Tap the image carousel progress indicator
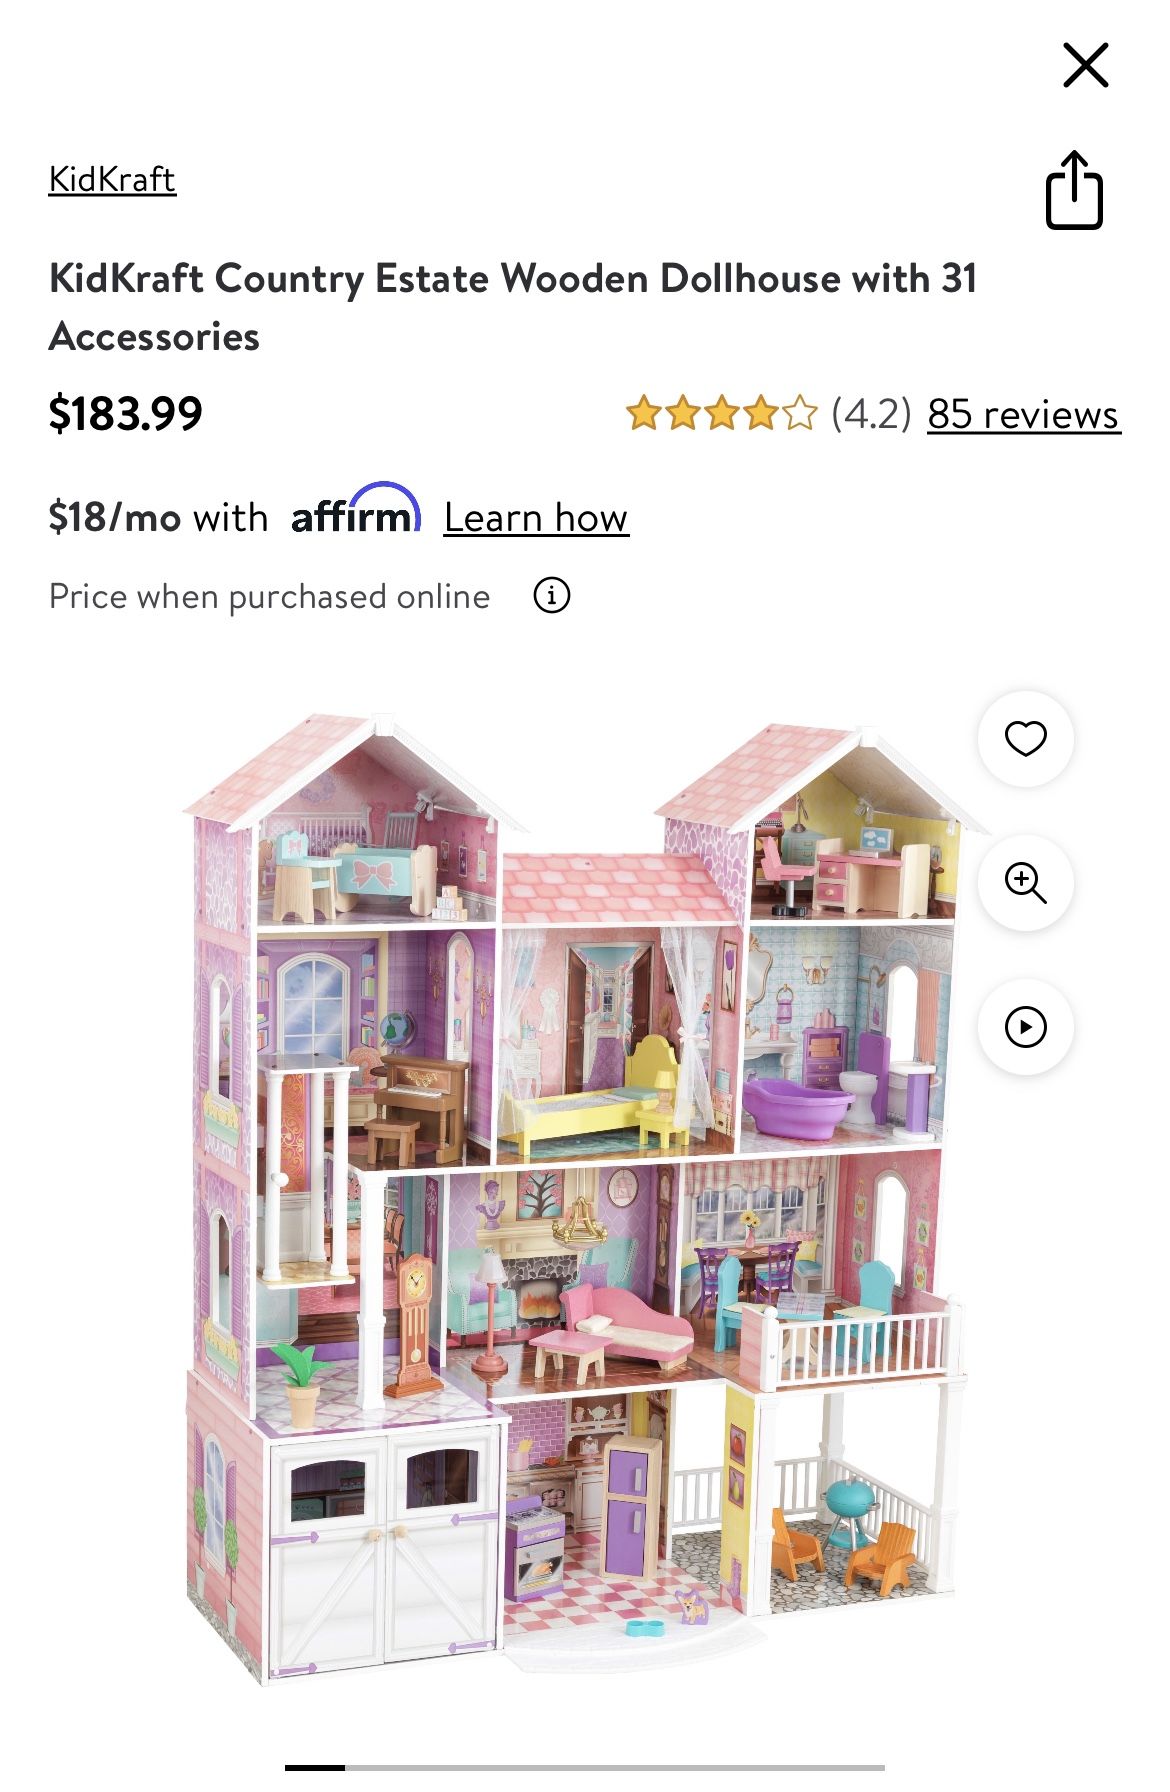 (x=585, y=1767)
